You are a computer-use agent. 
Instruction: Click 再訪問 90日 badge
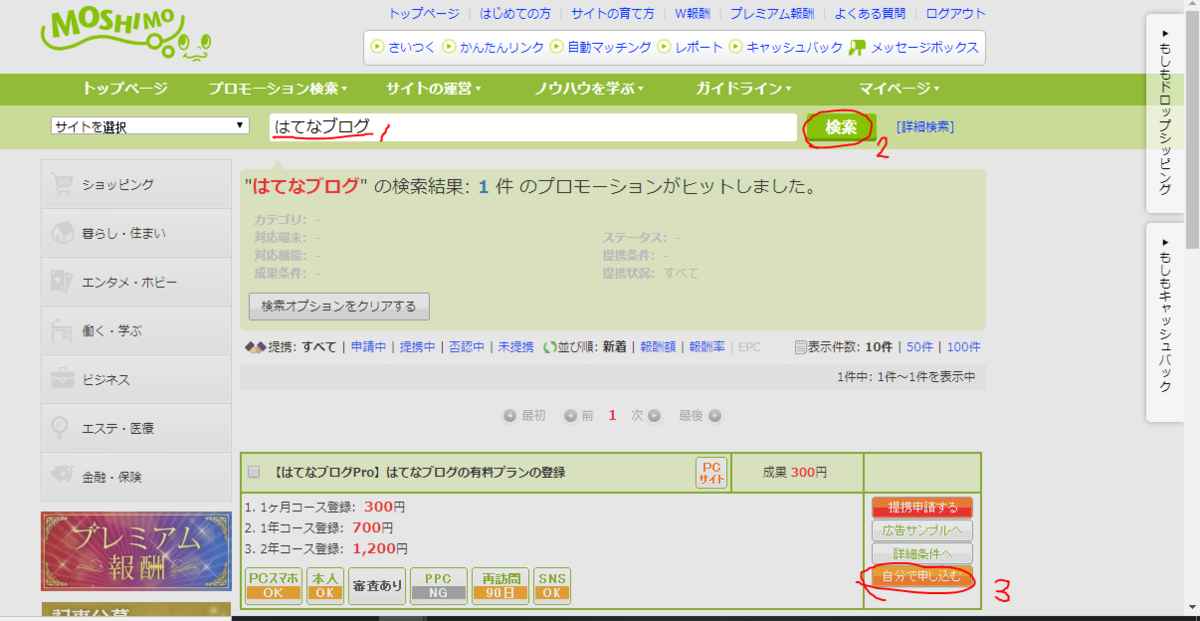tap(500, 585)
